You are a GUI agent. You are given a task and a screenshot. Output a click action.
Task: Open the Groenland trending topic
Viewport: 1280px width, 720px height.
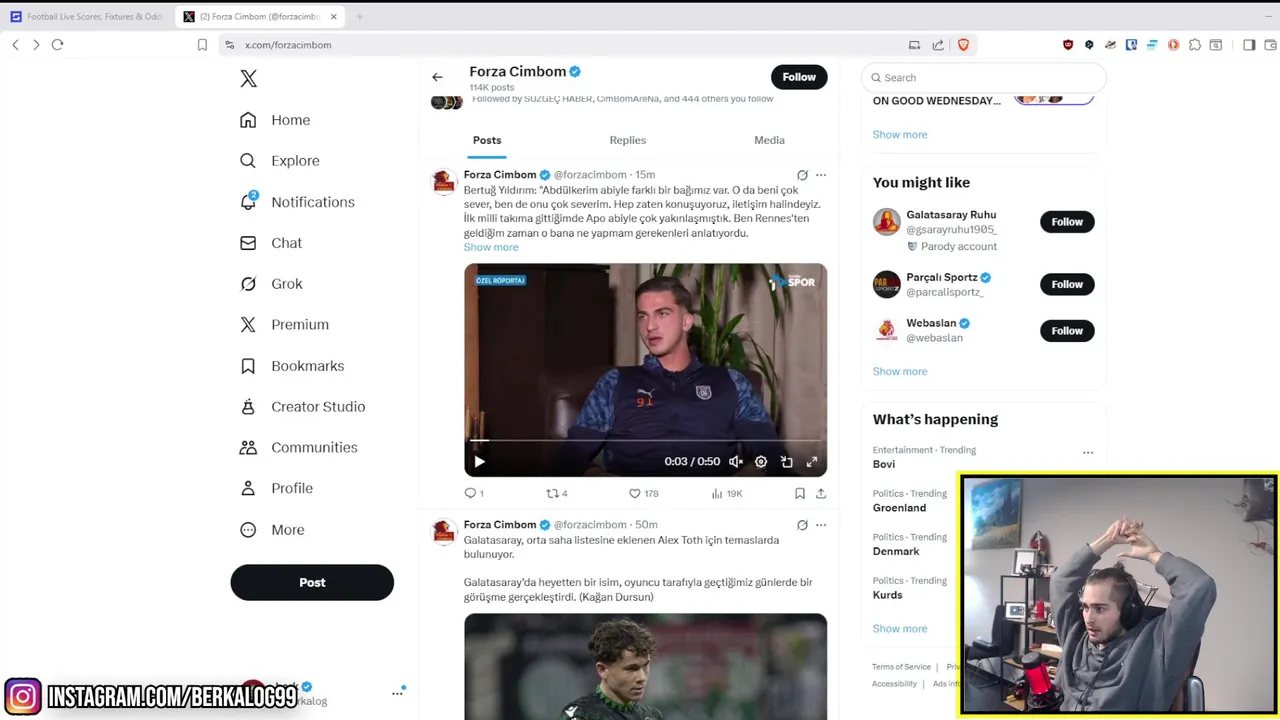[899, 508]
